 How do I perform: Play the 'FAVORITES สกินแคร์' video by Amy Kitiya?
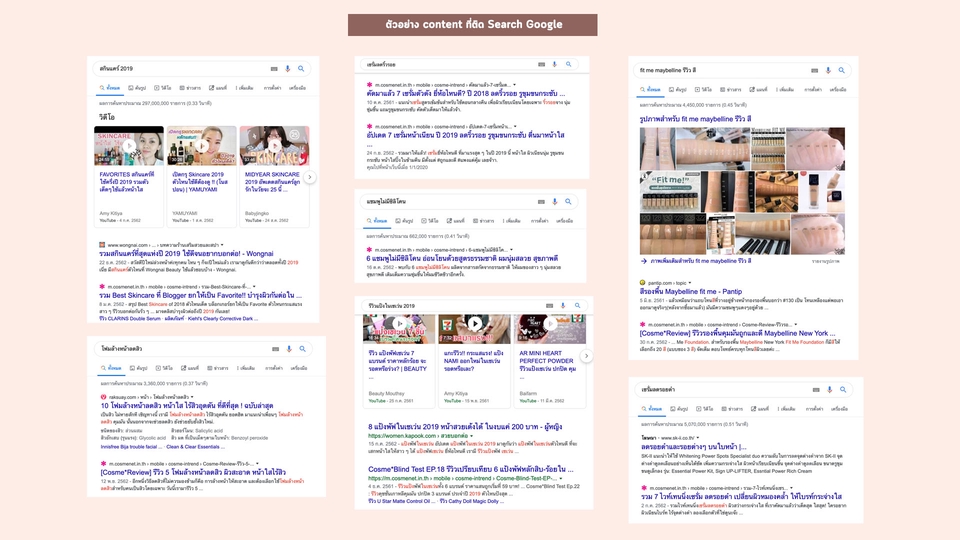click(129, 146)
